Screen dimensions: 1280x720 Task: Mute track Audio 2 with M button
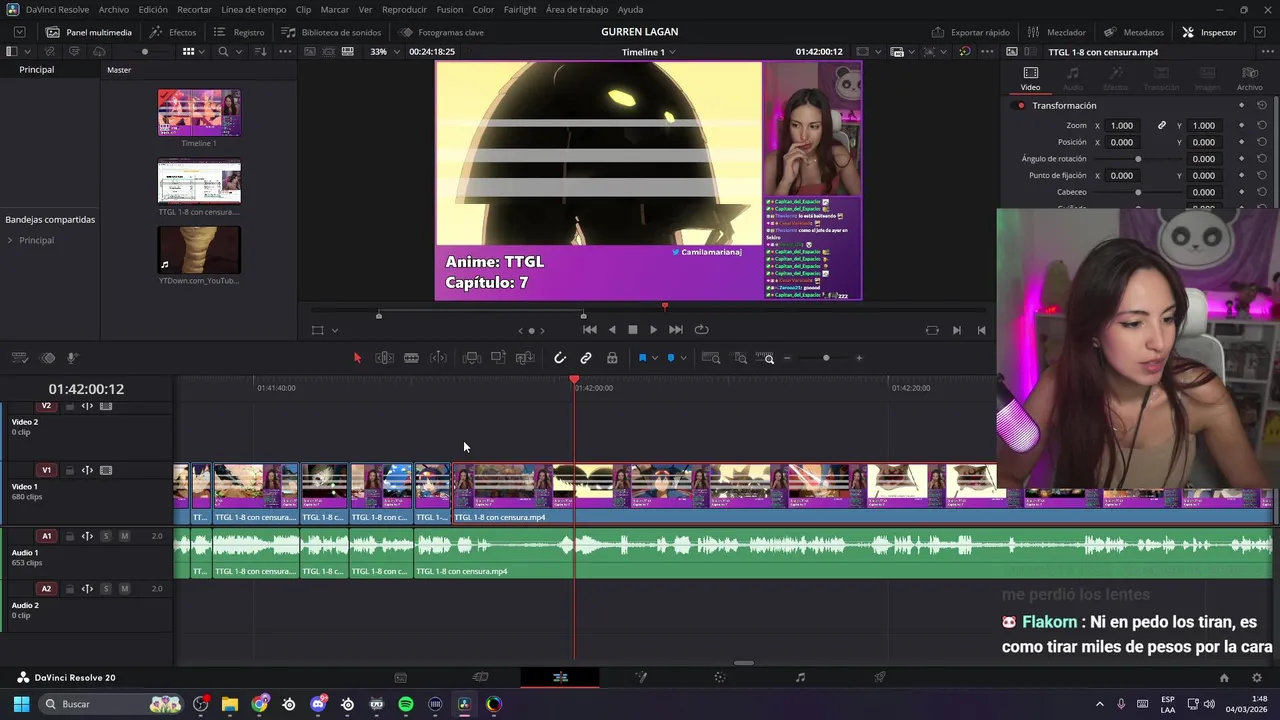(124, 589)
